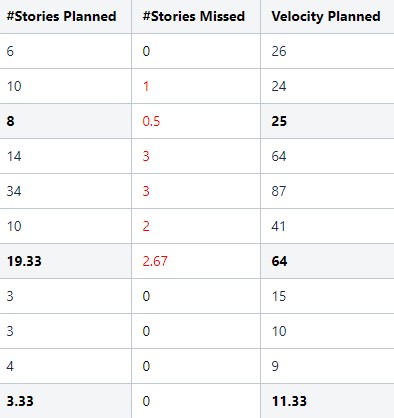
Task: Click the velocity planned value 41
Action: tap(279, 226)
